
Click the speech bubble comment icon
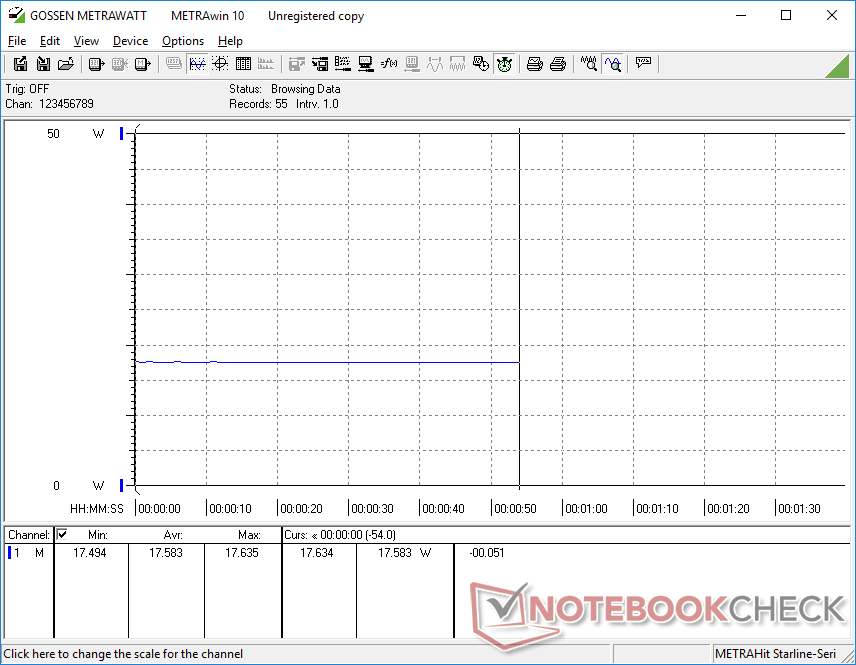tap(644, 64)
